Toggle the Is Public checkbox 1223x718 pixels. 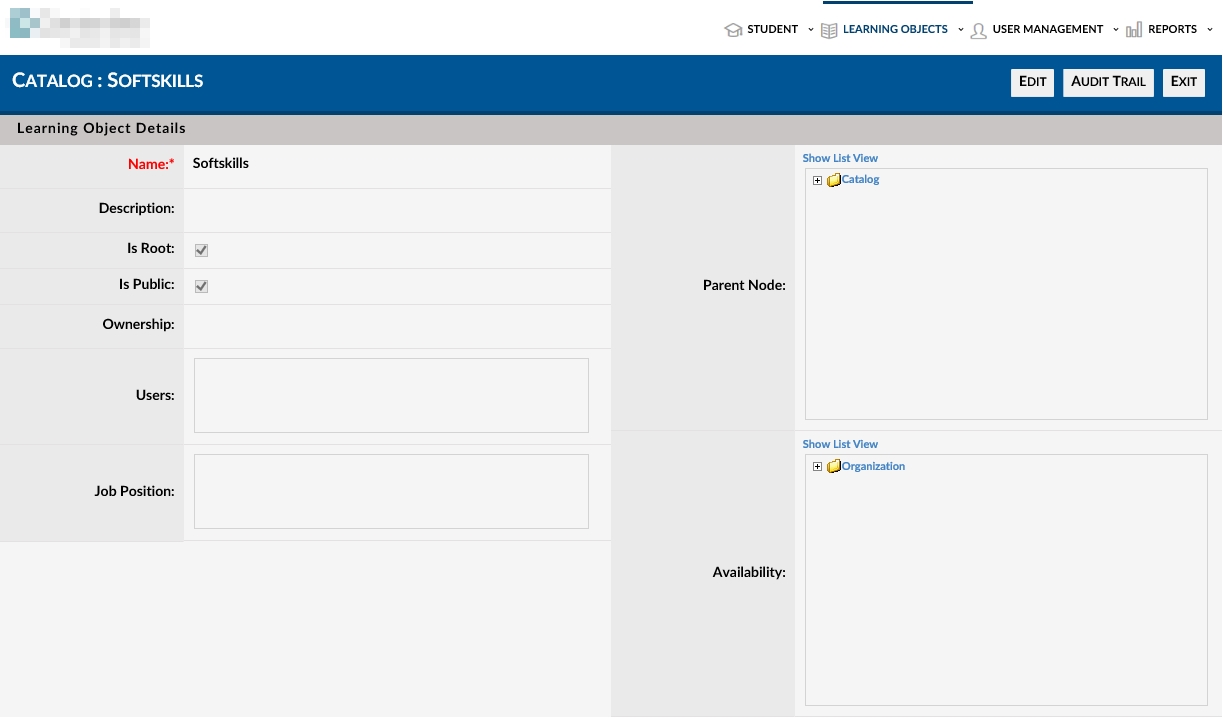click(201, 286)
